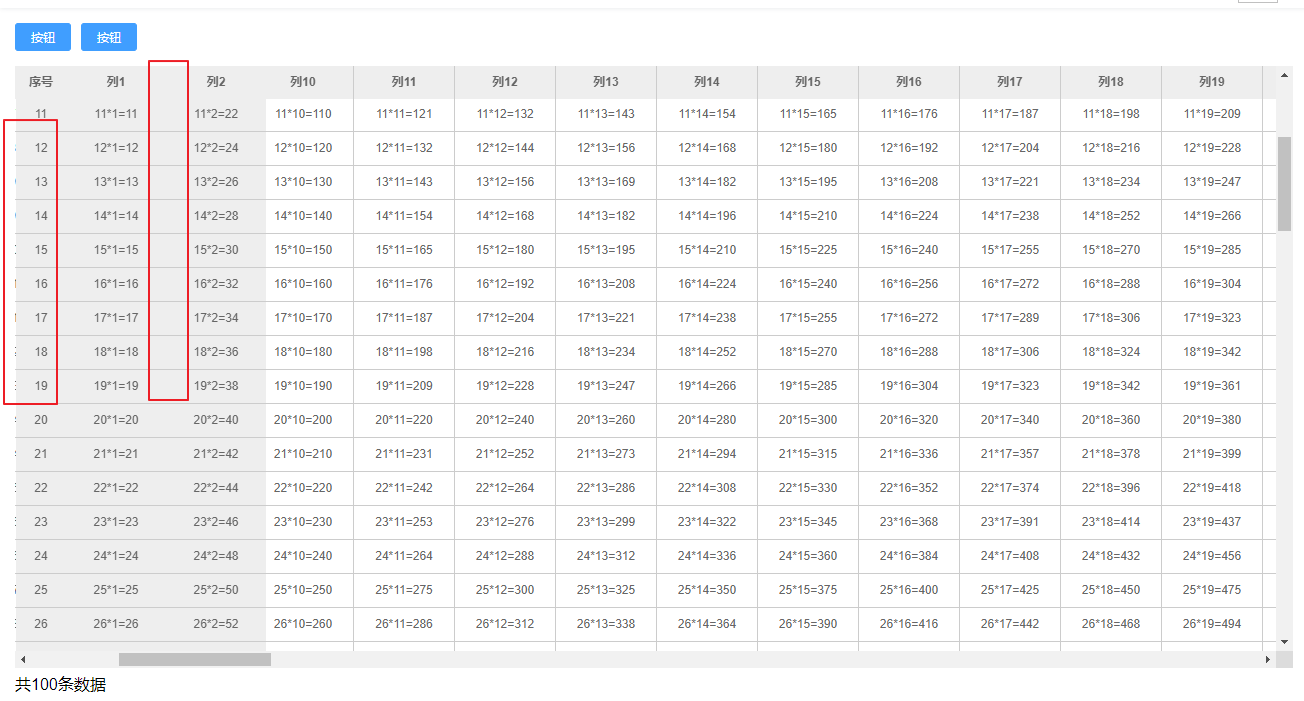Open the 19*19=361 link

pos(1212,385)
